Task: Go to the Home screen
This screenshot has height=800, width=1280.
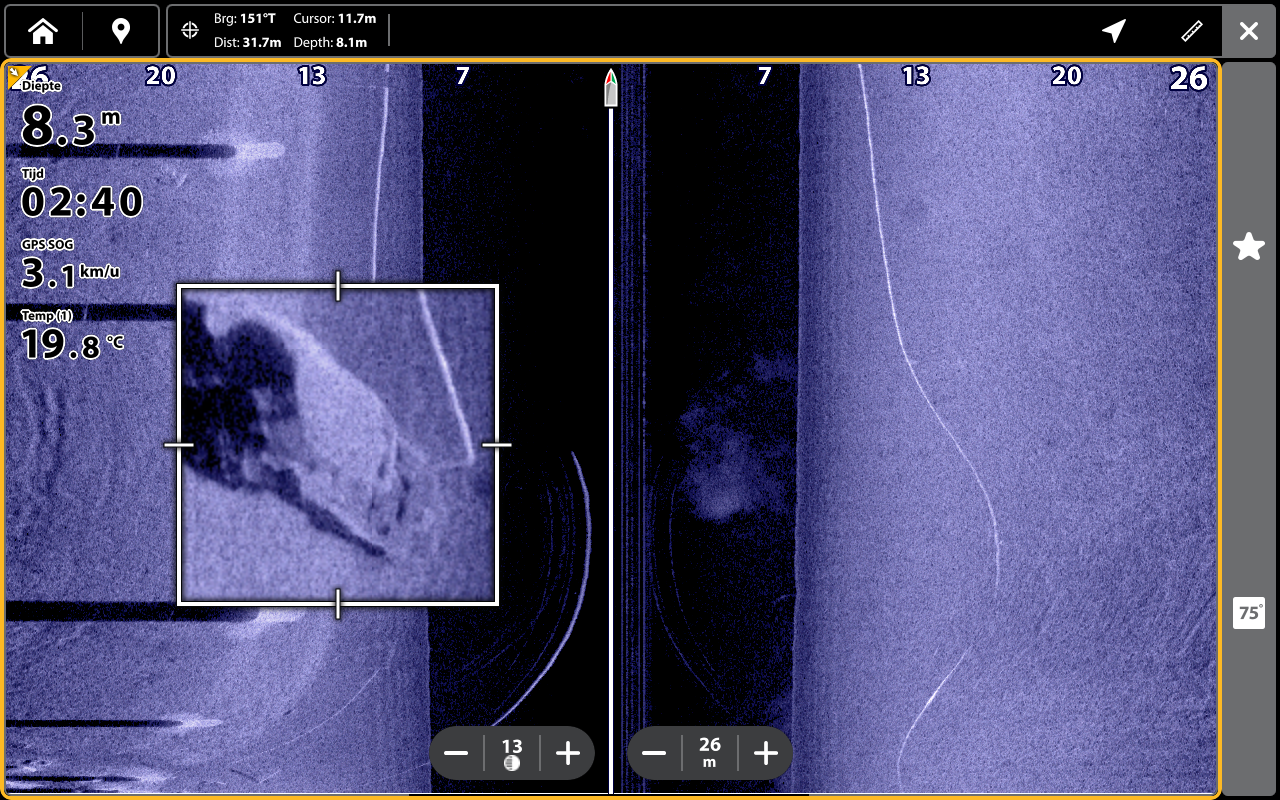Action: tap(43, 31)
